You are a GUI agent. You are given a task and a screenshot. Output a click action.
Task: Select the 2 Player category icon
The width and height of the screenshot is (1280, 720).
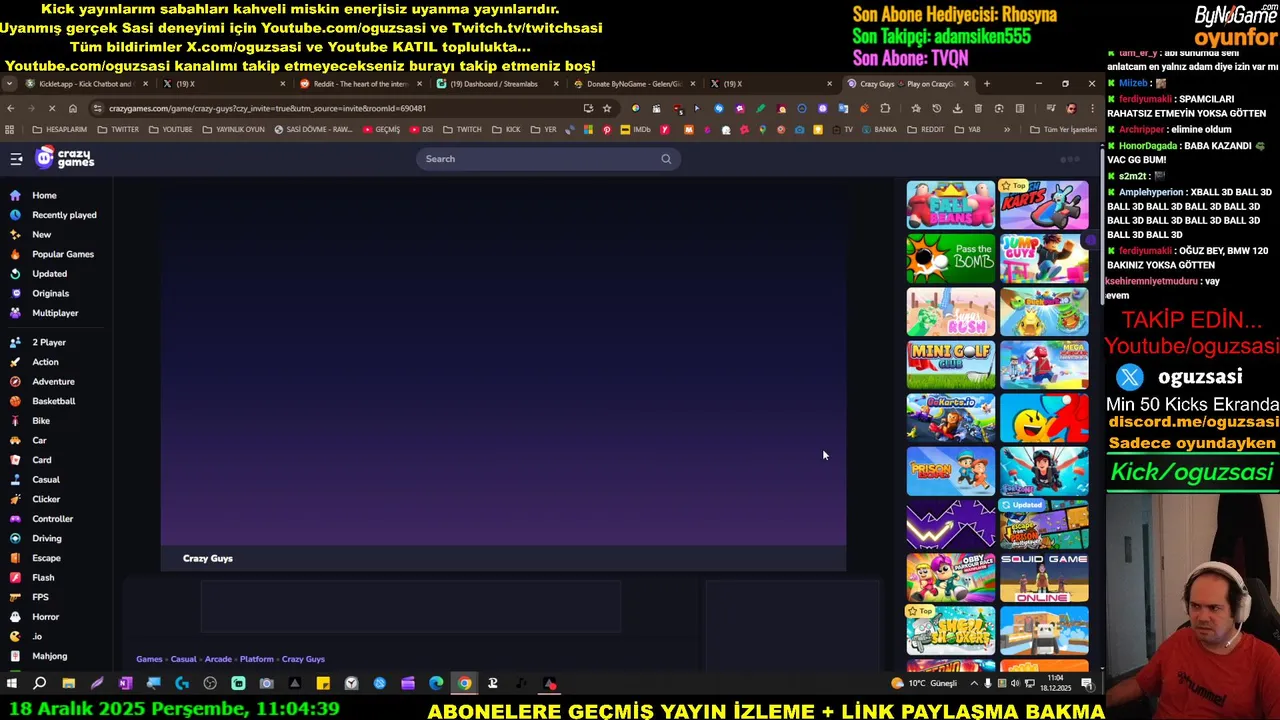pos(15,342)
